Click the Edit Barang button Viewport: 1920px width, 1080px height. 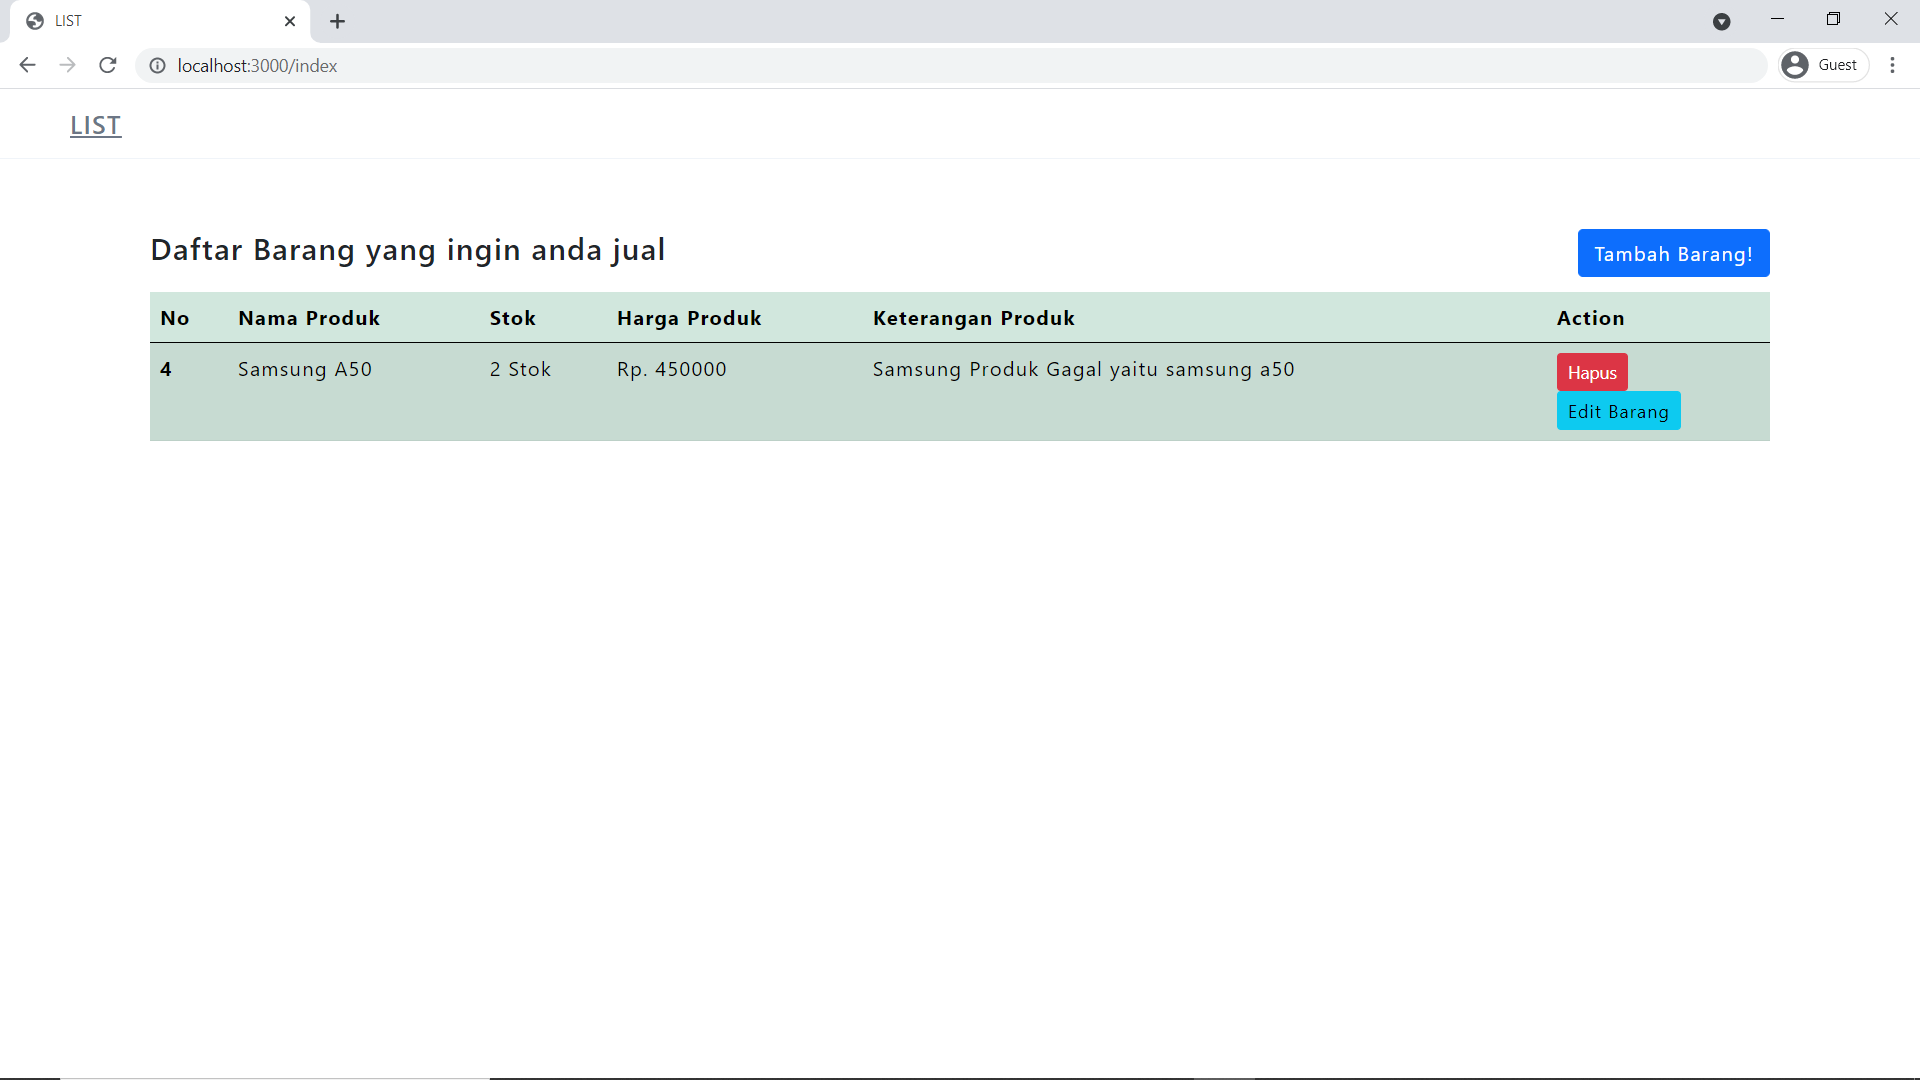tap(1617, 411)
